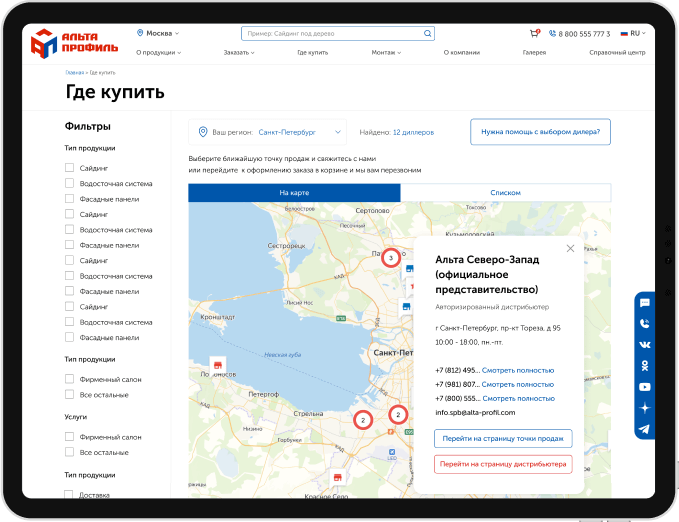Viewport: 679px width, 522px height.
Task: Open the Санкт-Петербург region dropdown
Action: [267, 132]
